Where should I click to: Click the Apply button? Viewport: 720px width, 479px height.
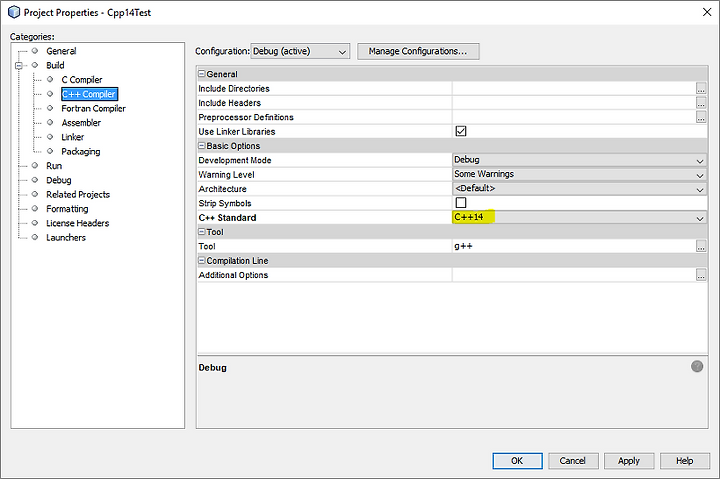click(x=629, y=461)
